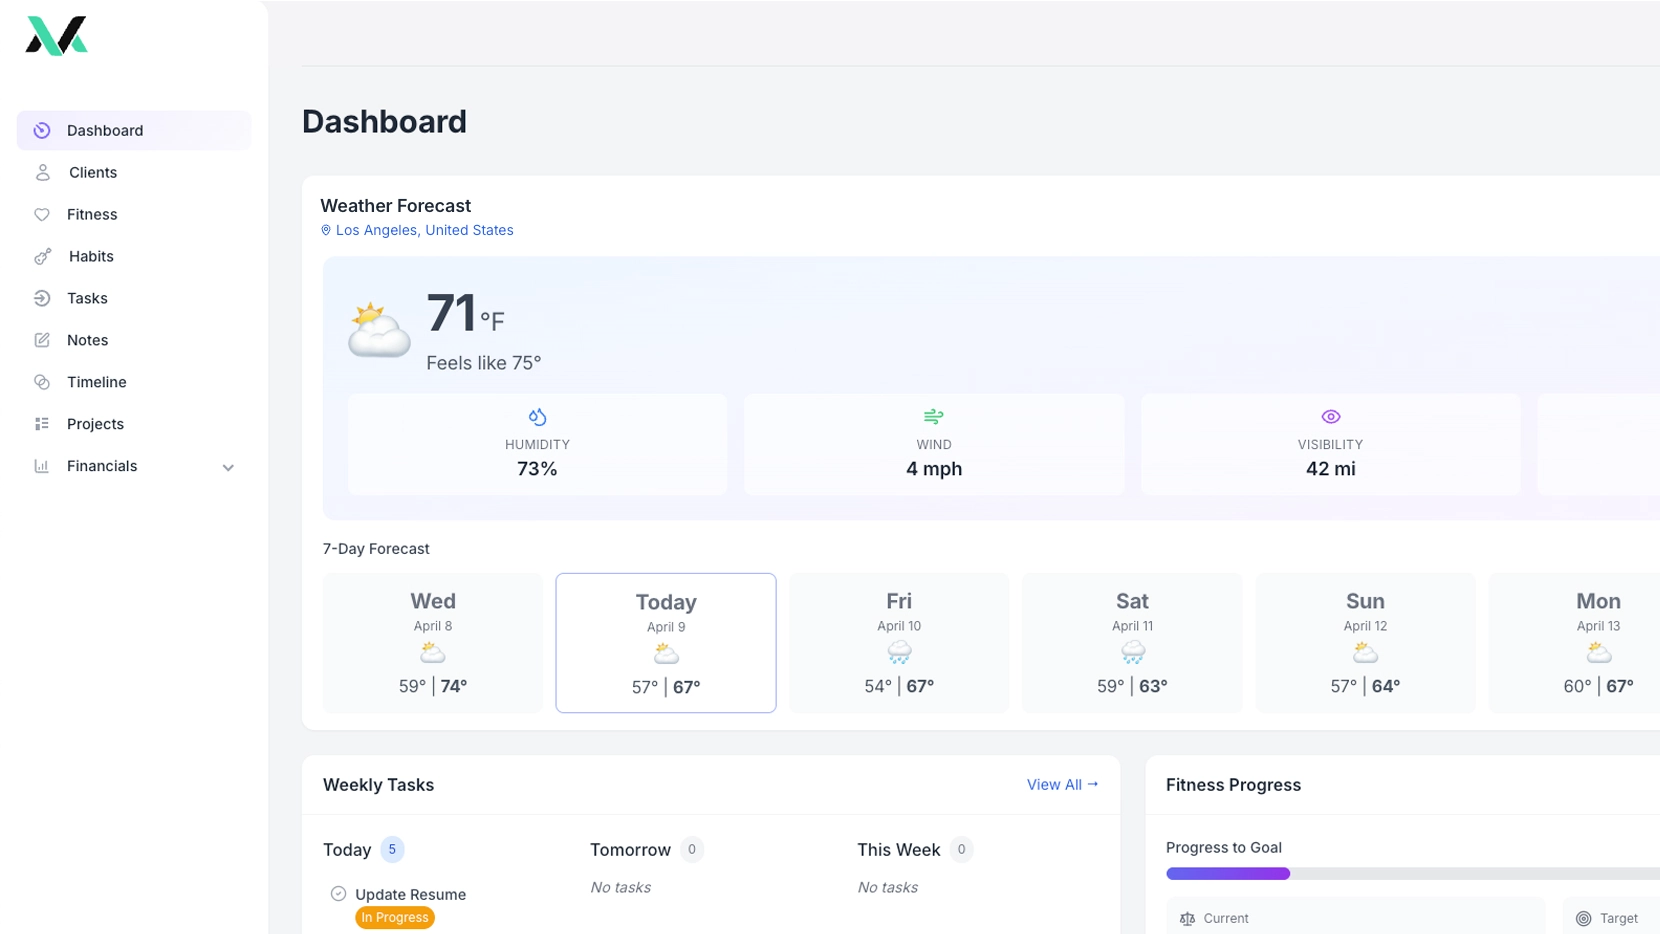Click the visibility eye icon
Viewport: 1660px width, 934px height.
pyautogui.click(x=1329, y=416)
